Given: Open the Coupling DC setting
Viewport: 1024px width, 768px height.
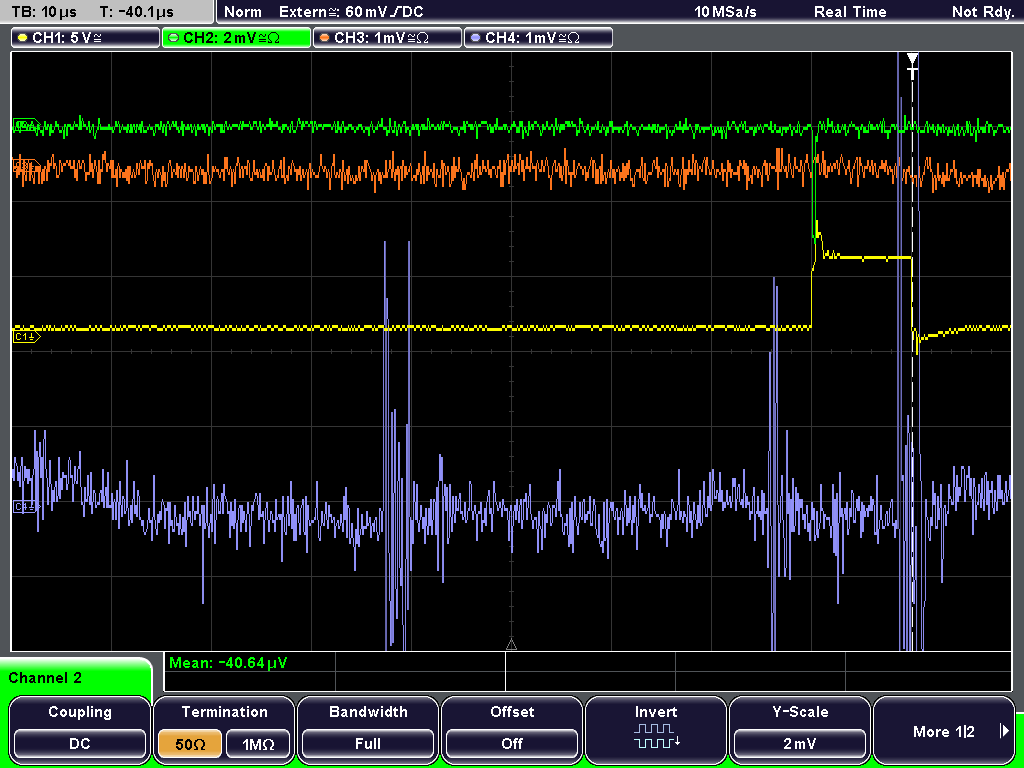Looking at the screenshot, I should point(80,728).
